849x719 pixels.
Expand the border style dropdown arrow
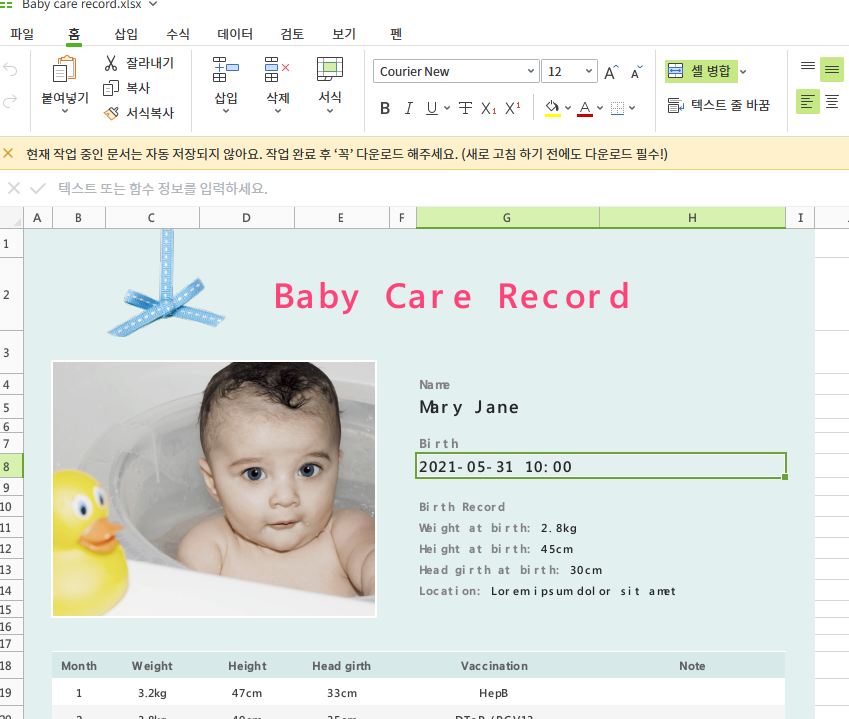[630, 107]
